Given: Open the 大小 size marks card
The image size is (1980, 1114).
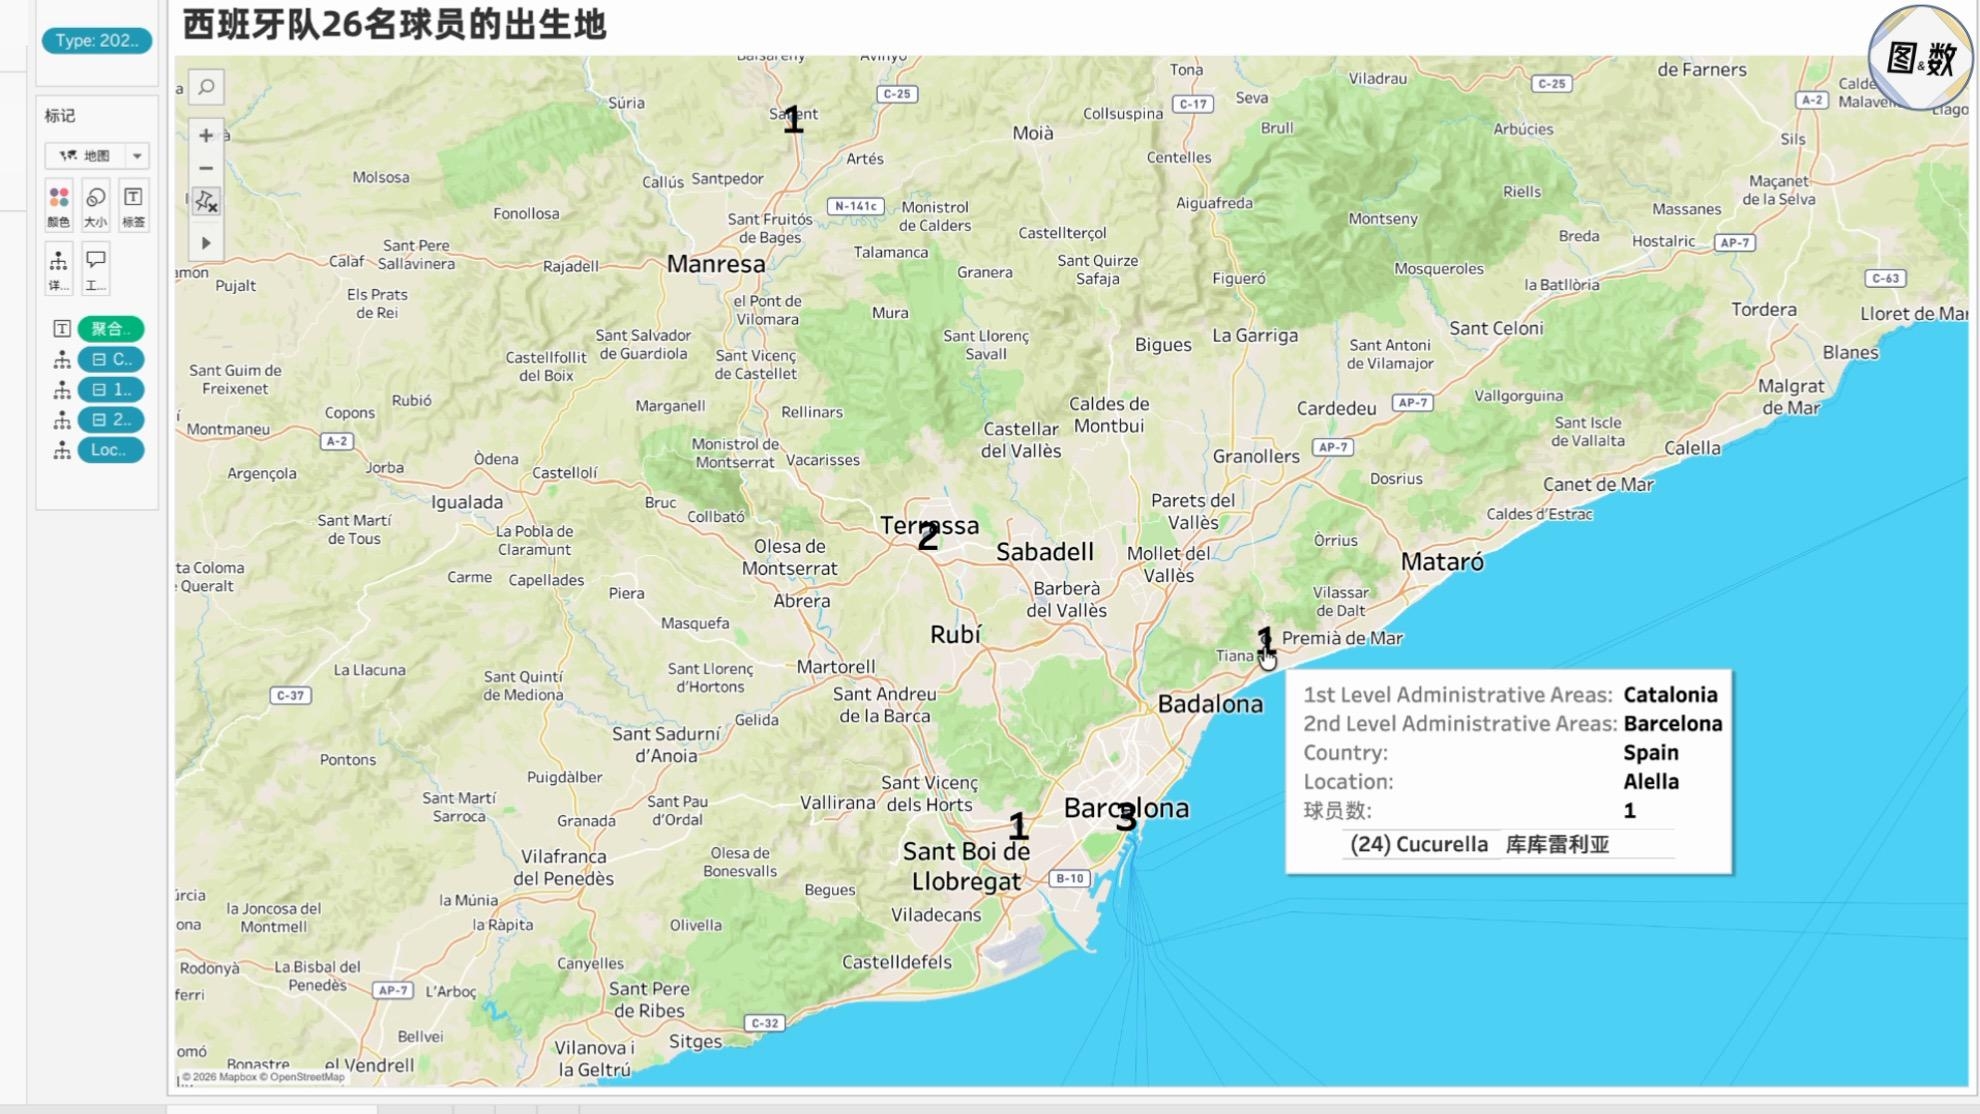Looking at the screenshot, I should pos(96,206).
